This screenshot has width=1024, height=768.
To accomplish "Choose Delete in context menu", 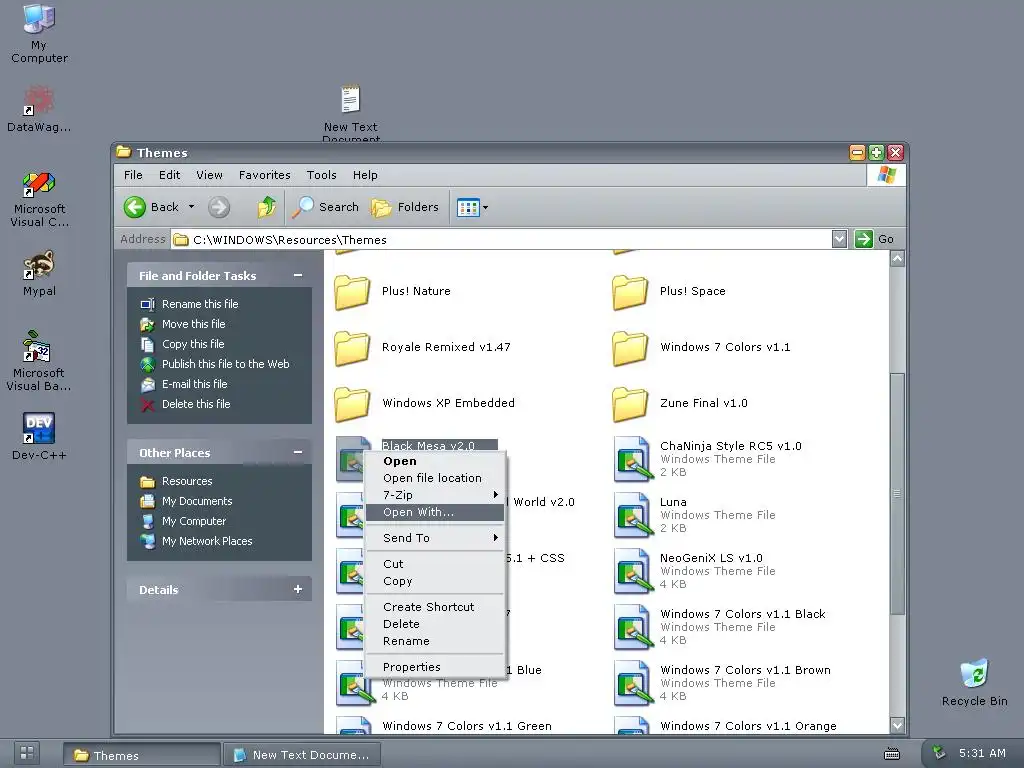I will pos(435,624).
